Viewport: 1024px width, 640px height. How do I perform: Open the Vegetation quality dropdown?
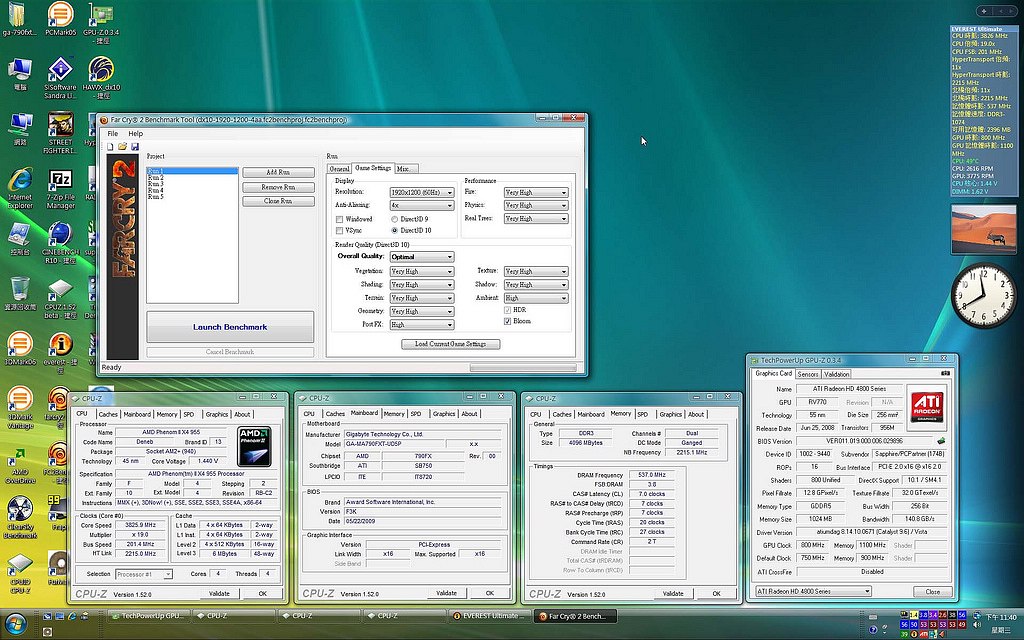(x=422, y=272)
